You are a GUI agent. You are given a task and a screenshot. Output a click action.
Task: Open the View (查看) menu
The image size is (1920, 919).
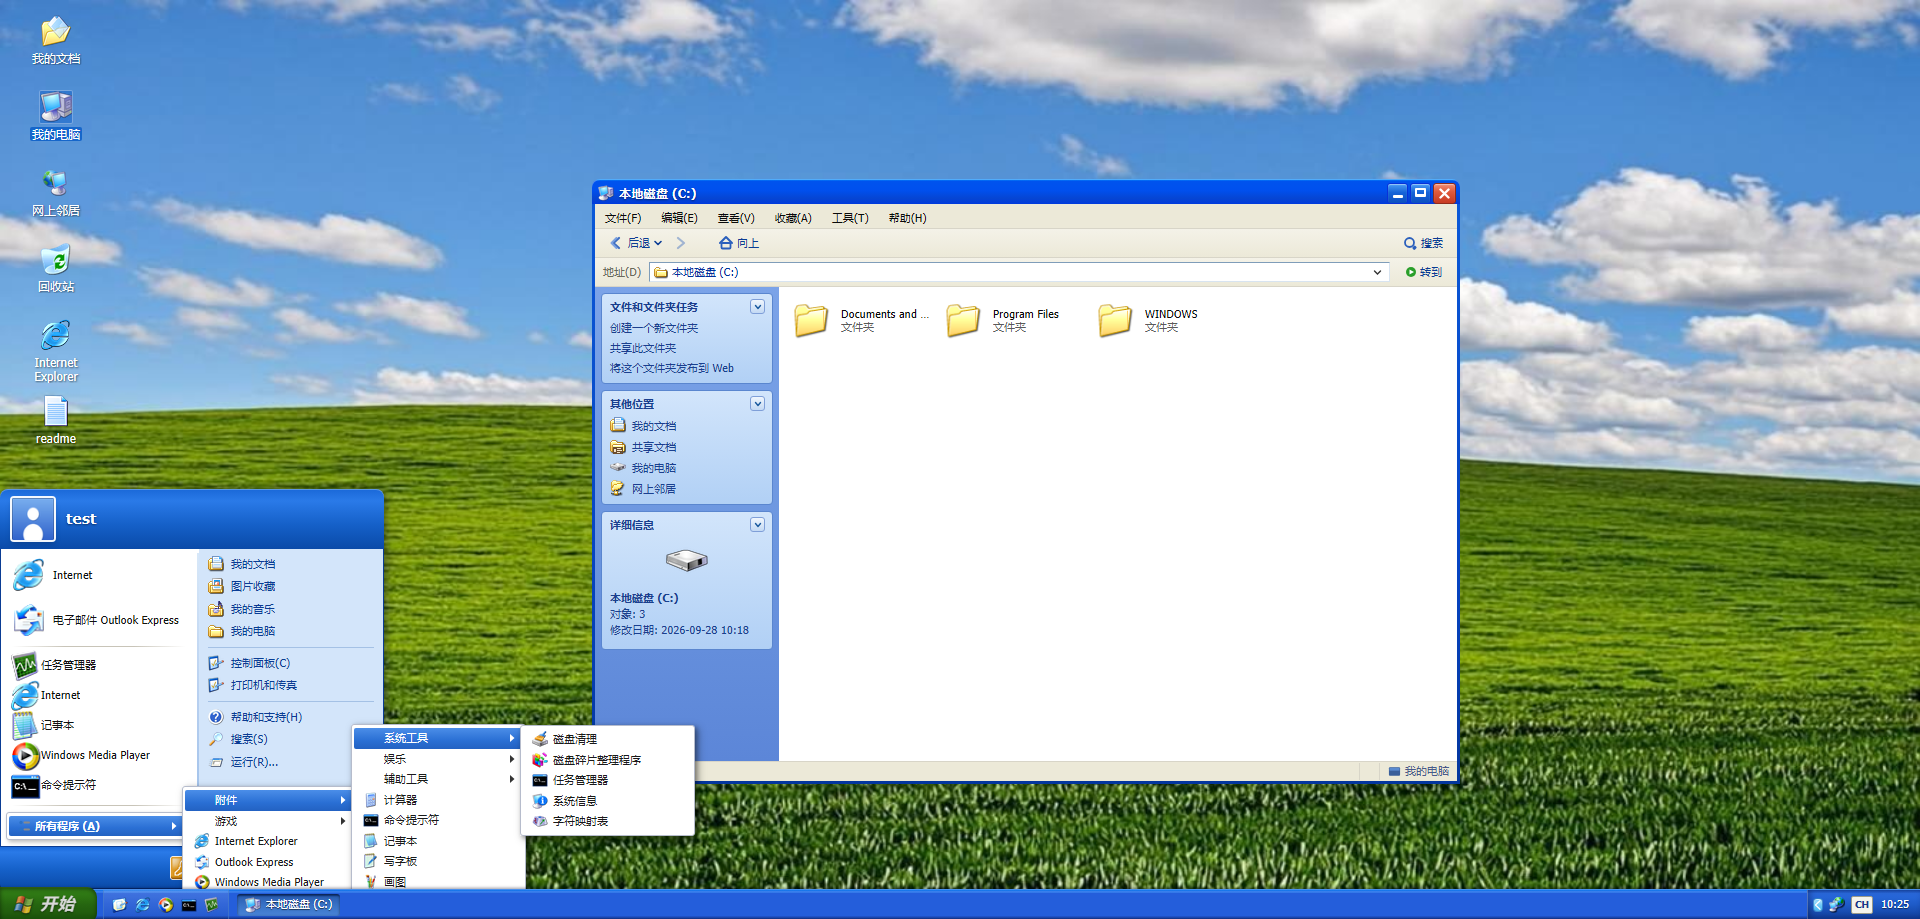point(736,218)
